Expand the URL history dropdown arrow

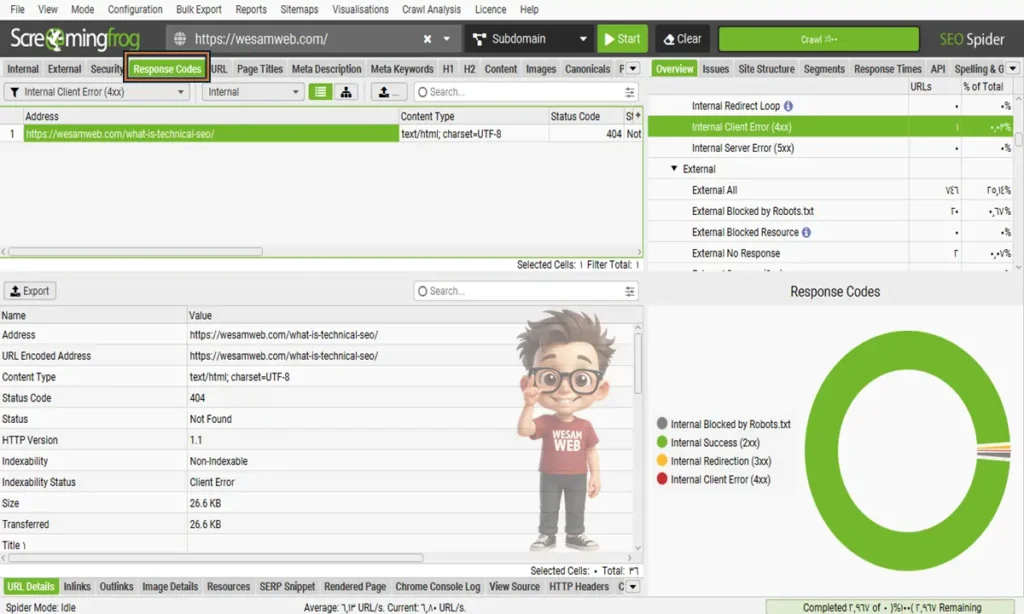tap(446, 39)
